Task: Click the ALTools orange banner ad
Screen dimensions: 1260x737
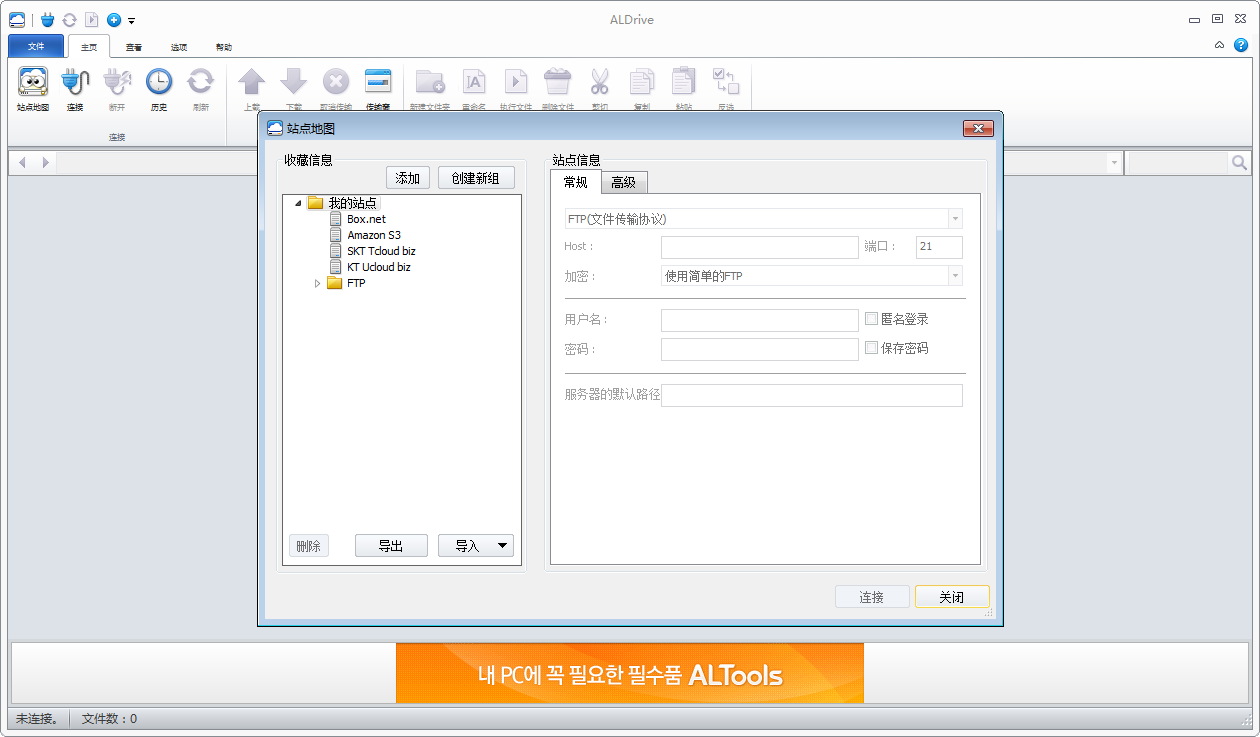Action: [x=630, y=673]
